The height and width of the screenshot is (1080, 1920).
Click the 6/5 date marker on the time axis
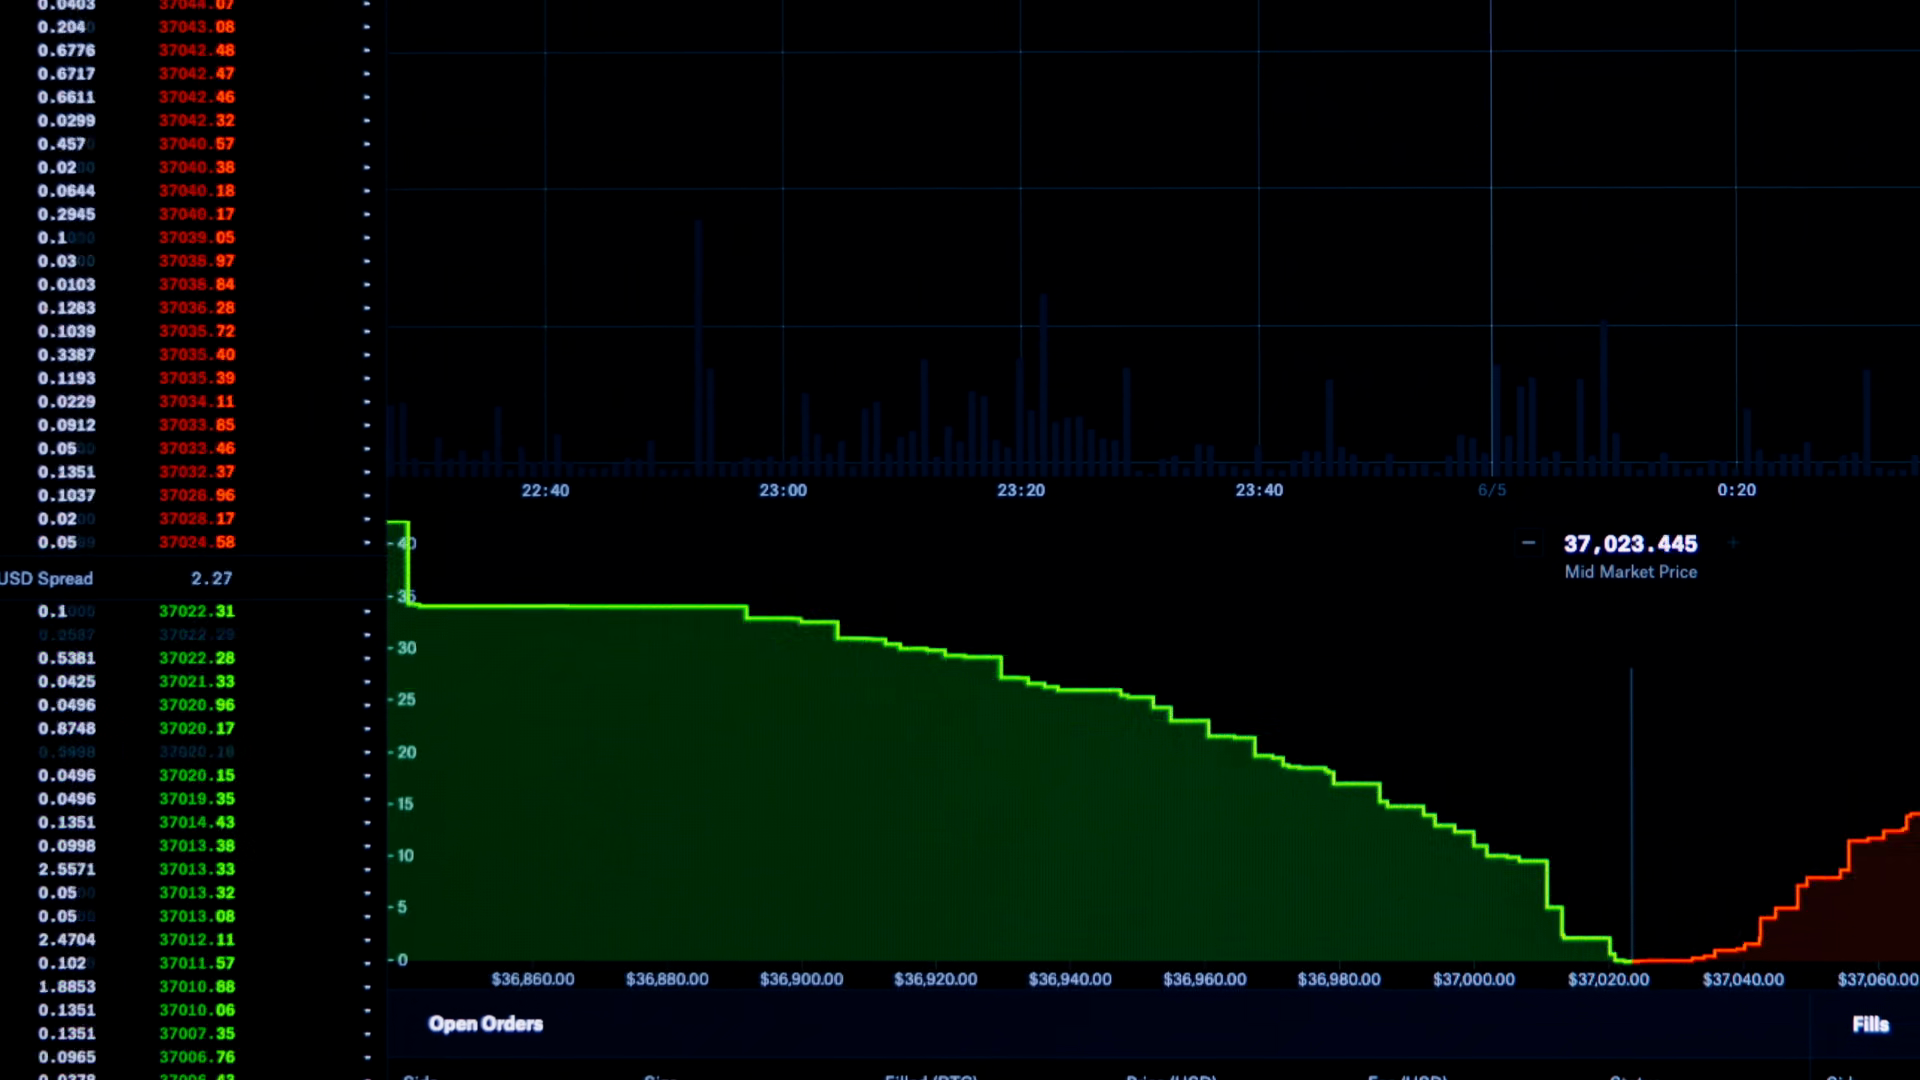[1492, 490]
